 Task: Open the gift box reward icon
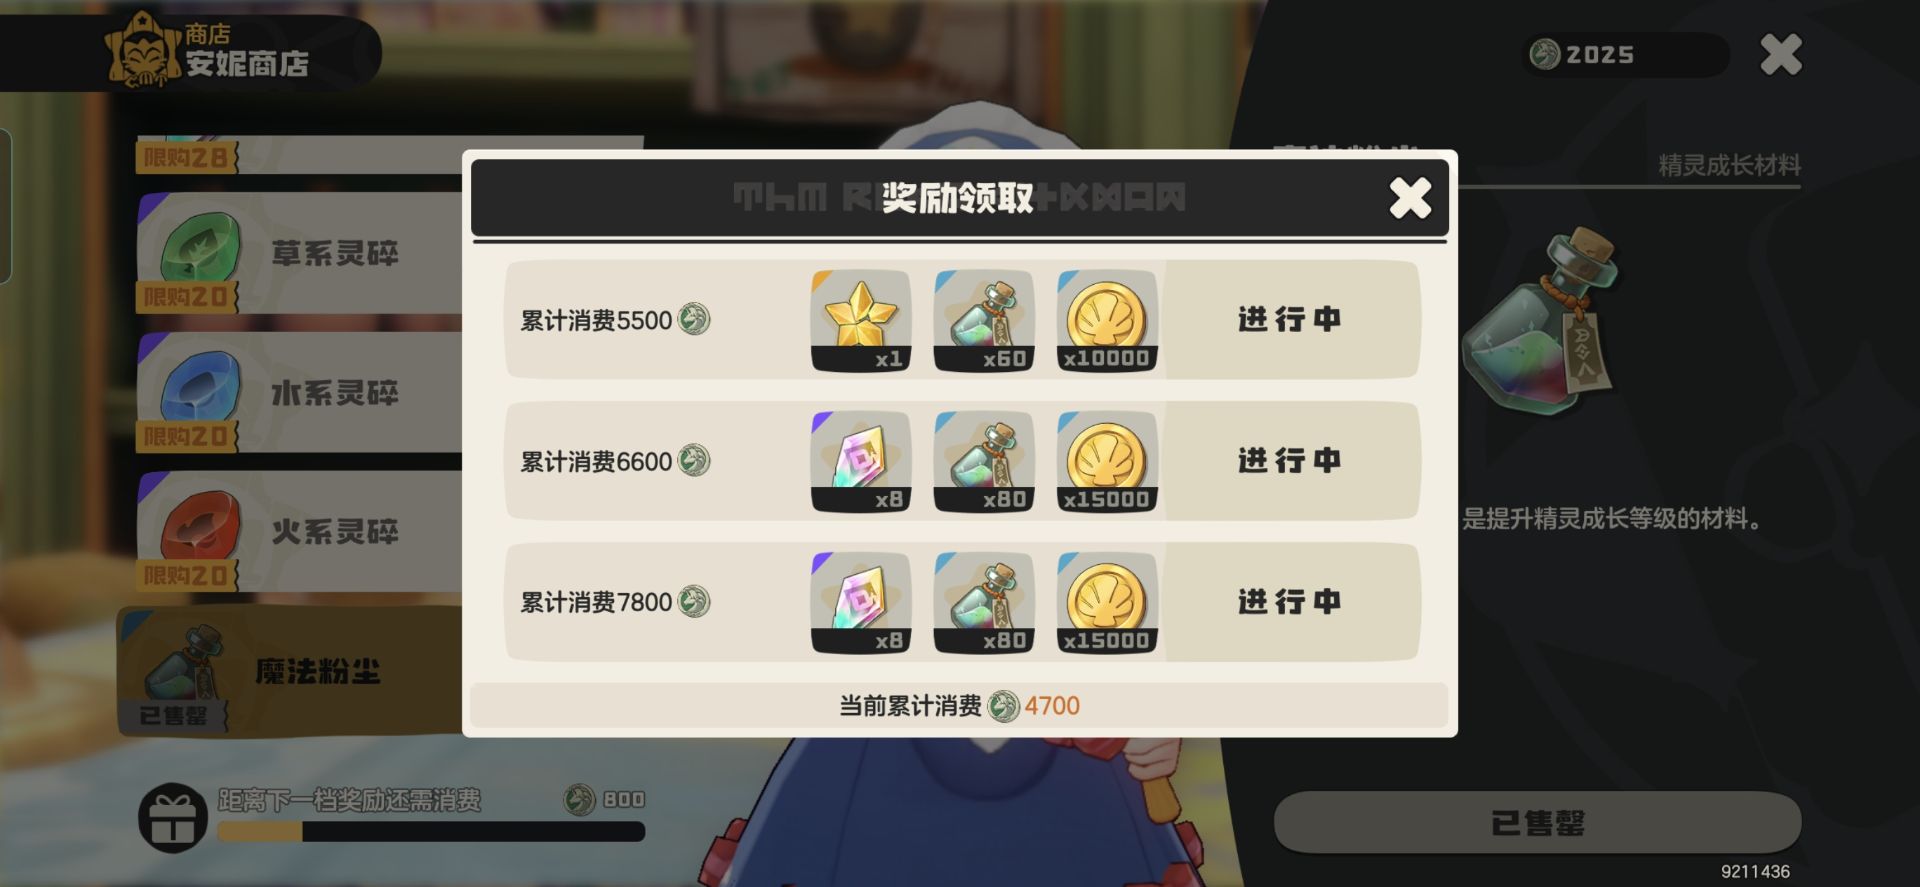tap(173, 817)
